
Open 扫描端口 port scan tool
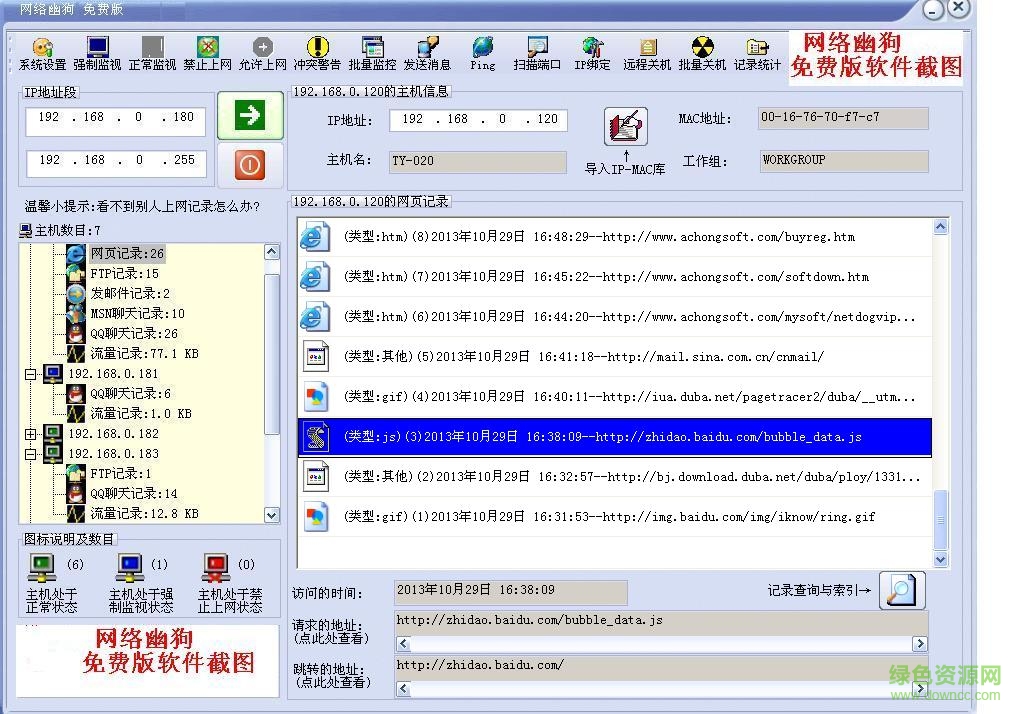[537, 54]
